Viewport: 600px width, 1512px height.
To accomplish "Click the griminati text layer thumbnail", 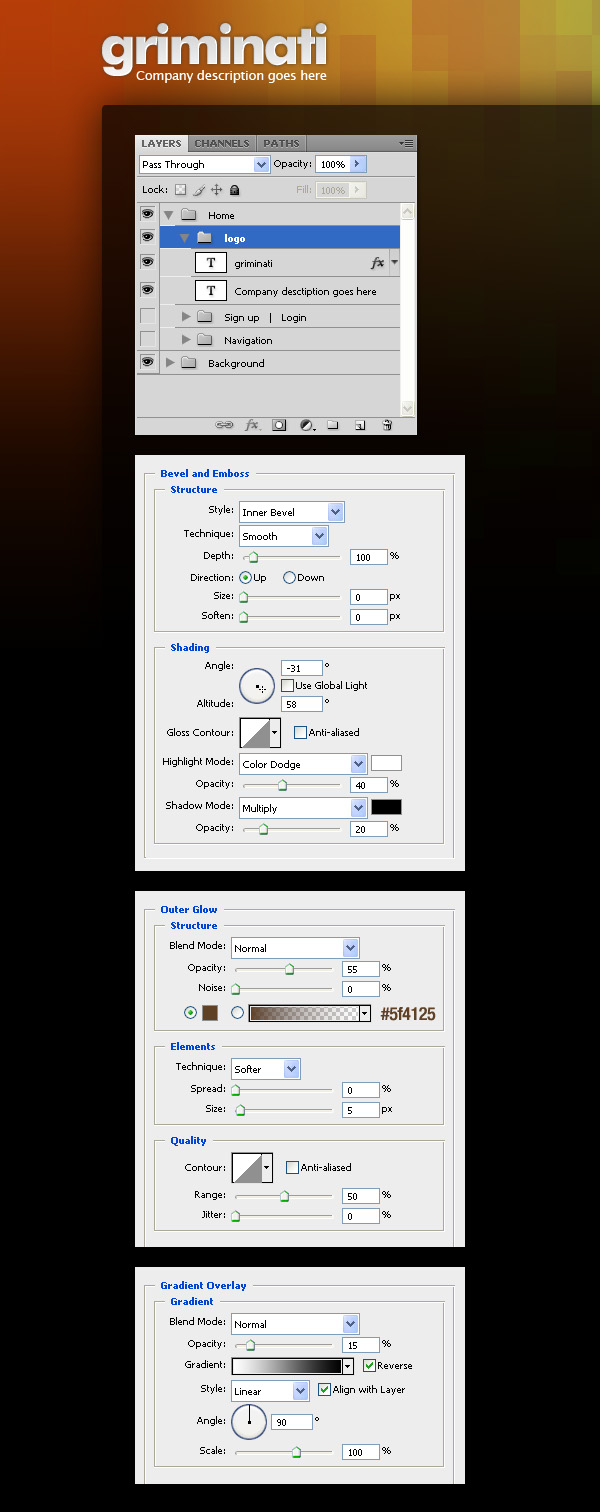I will click(x=210, y=263).
